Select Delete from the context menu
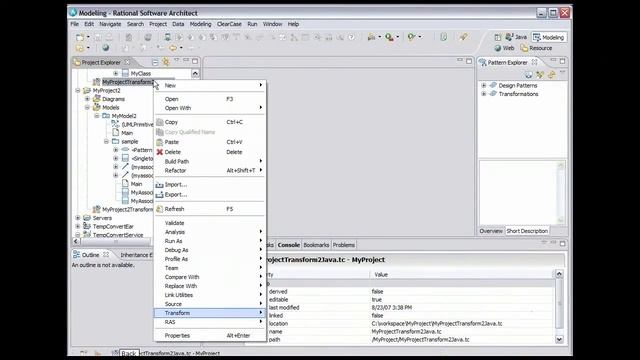This screenshot has height=360, width=640. (210, 152)
